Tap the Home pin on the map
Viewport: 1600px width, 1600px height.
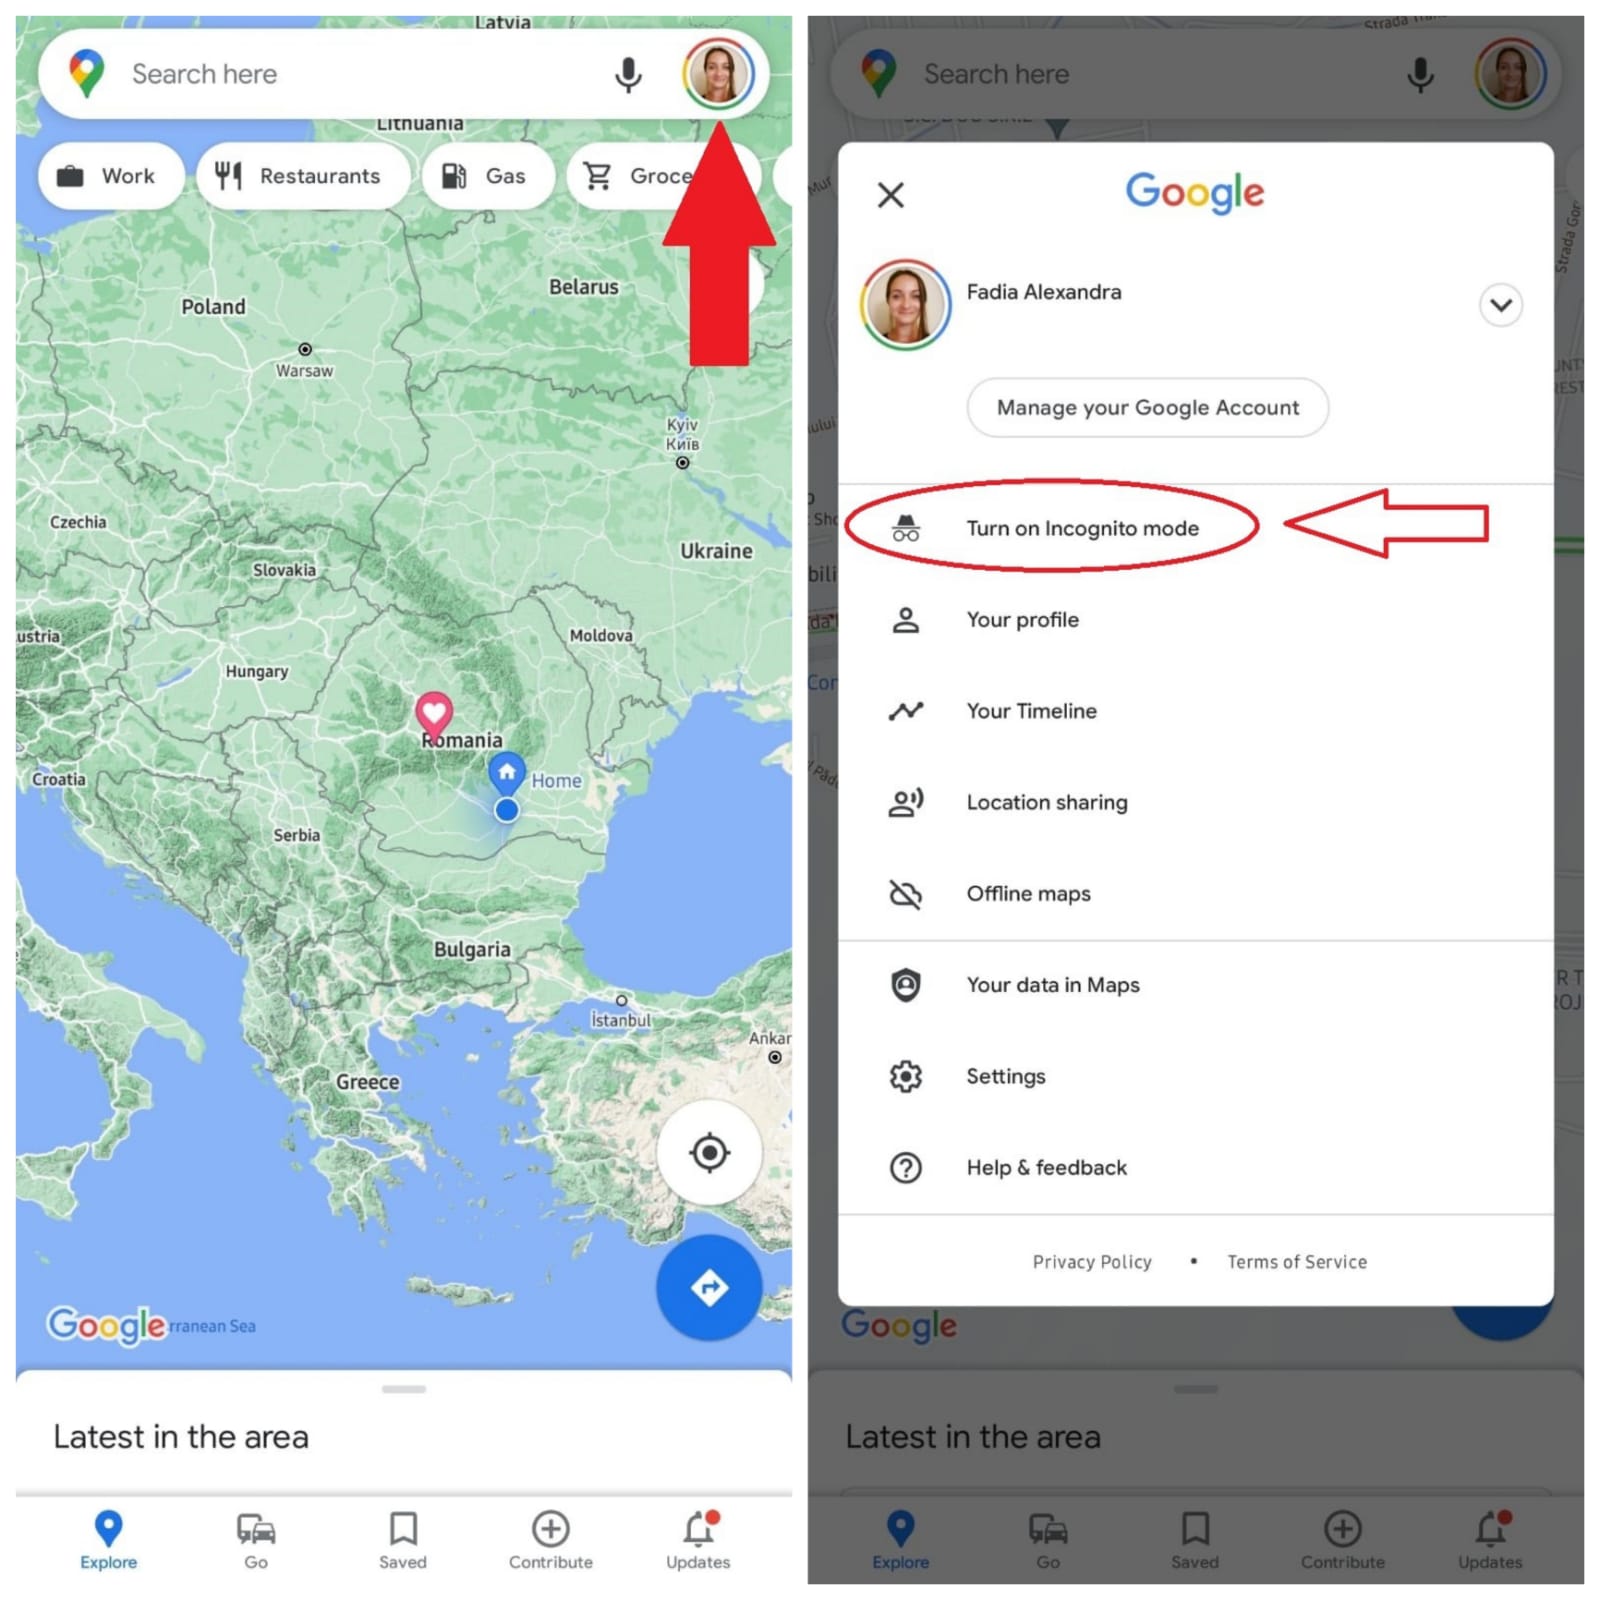pos(507,773)
